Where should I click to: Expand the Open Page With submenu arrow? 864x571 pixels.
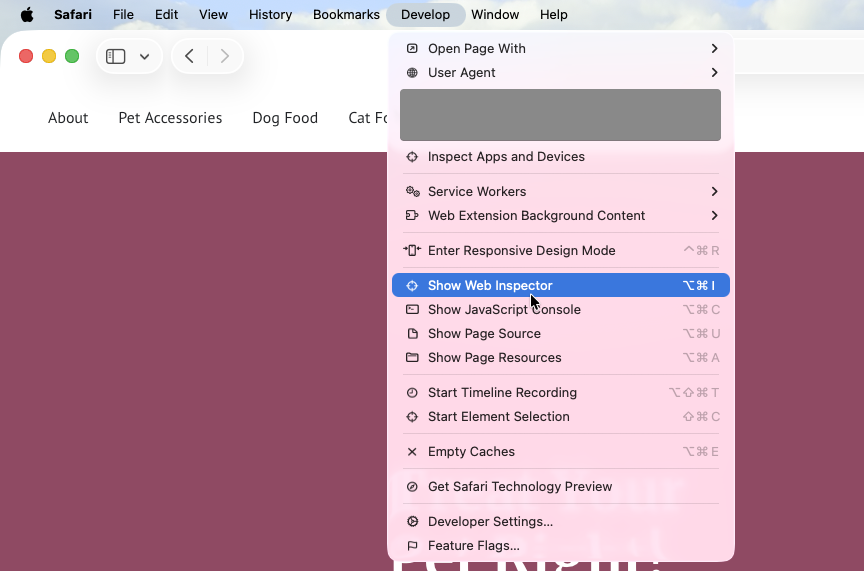coord(714,49)
